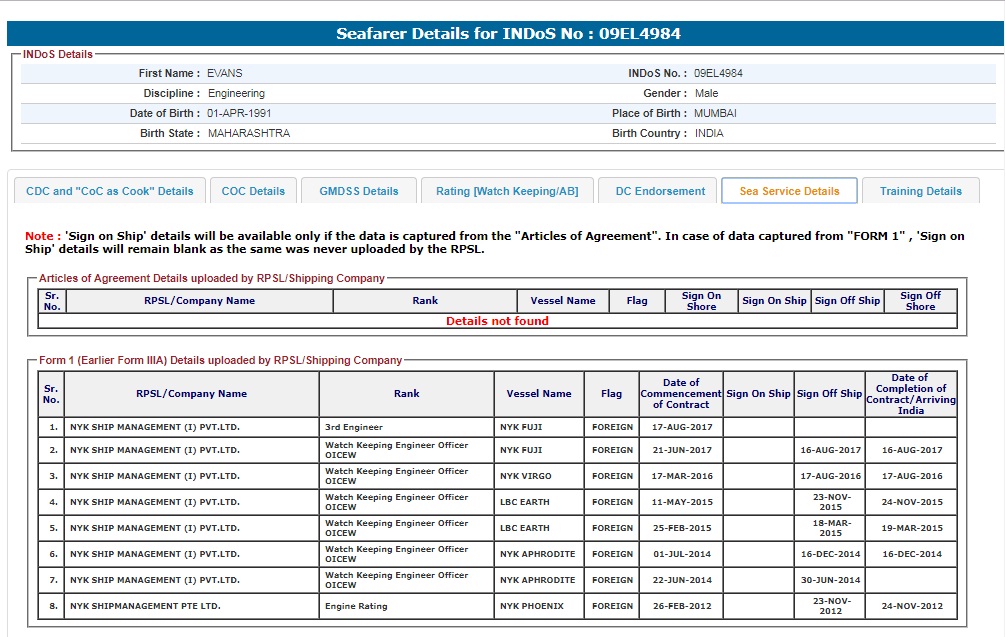Click the "Details not found" message row
1005x637 pixels.
(x=497, y=321)
